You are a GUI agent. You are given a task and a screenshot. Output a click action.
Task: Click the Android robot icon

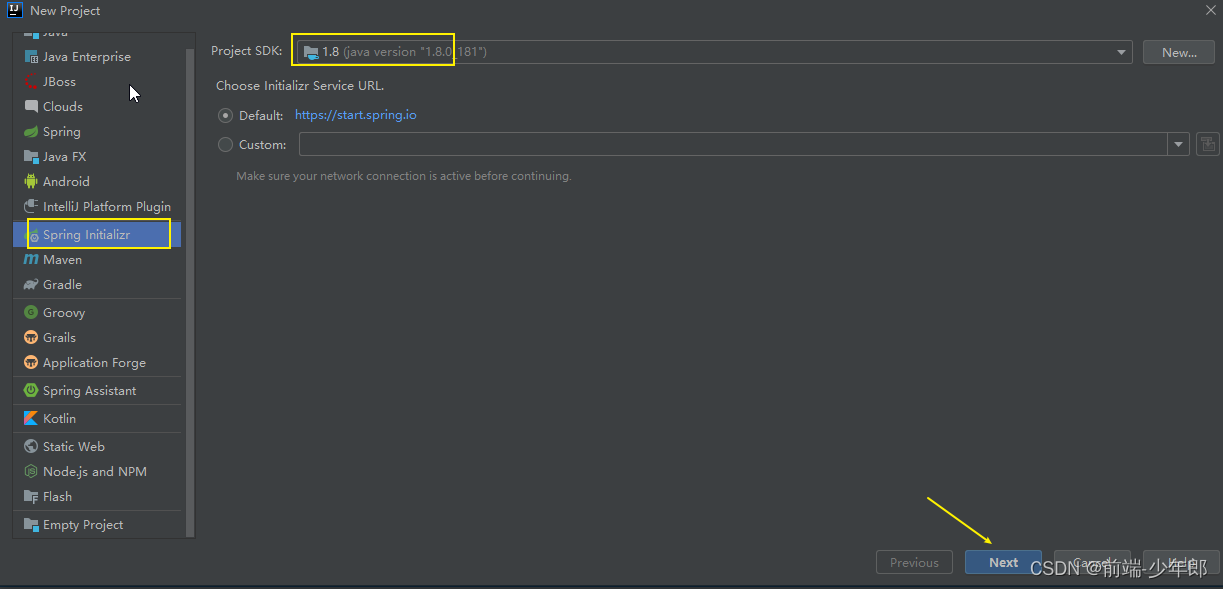31,182
